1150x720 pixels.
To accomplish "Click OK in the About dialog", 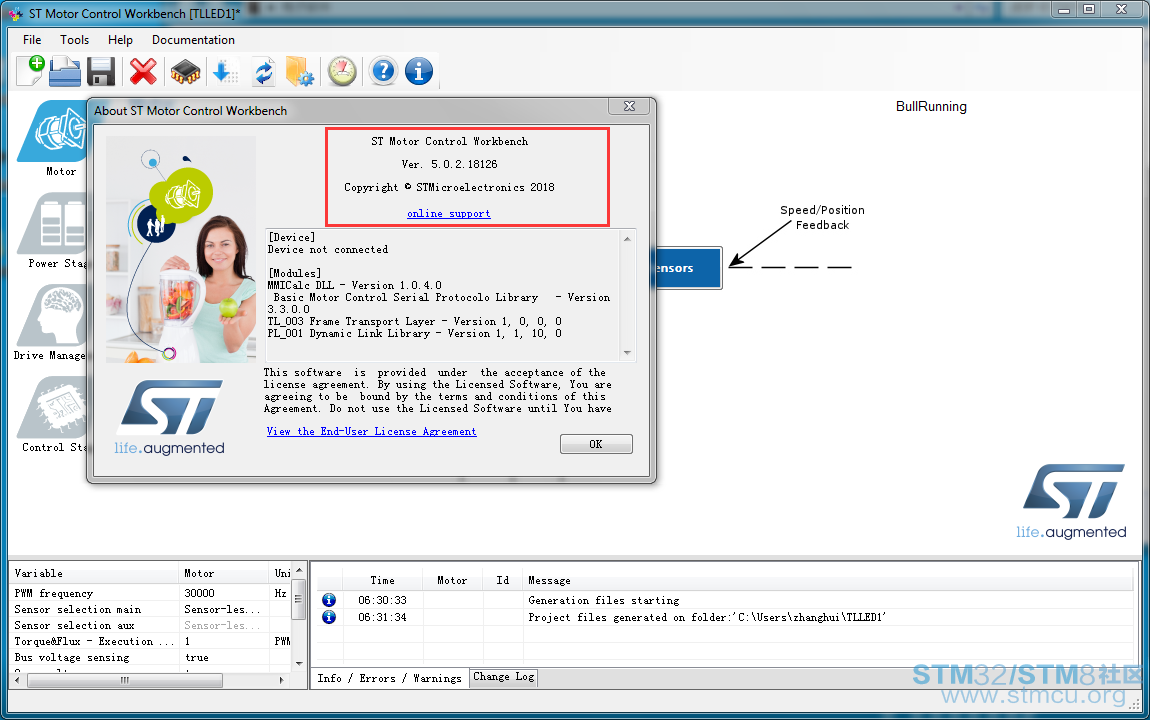I will click(x=596, y=444).
